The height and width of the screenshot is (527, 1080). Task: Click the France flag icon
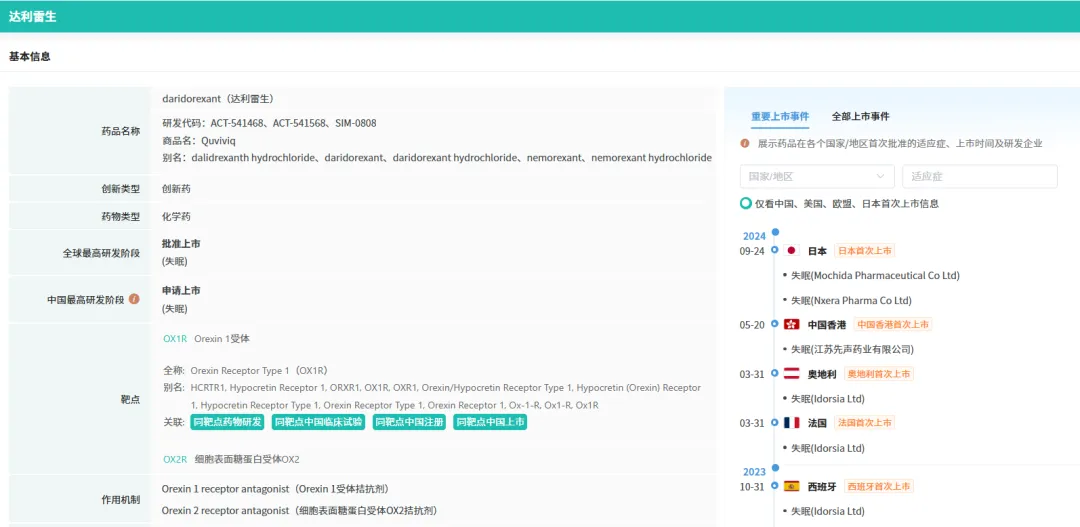(791, 423)
